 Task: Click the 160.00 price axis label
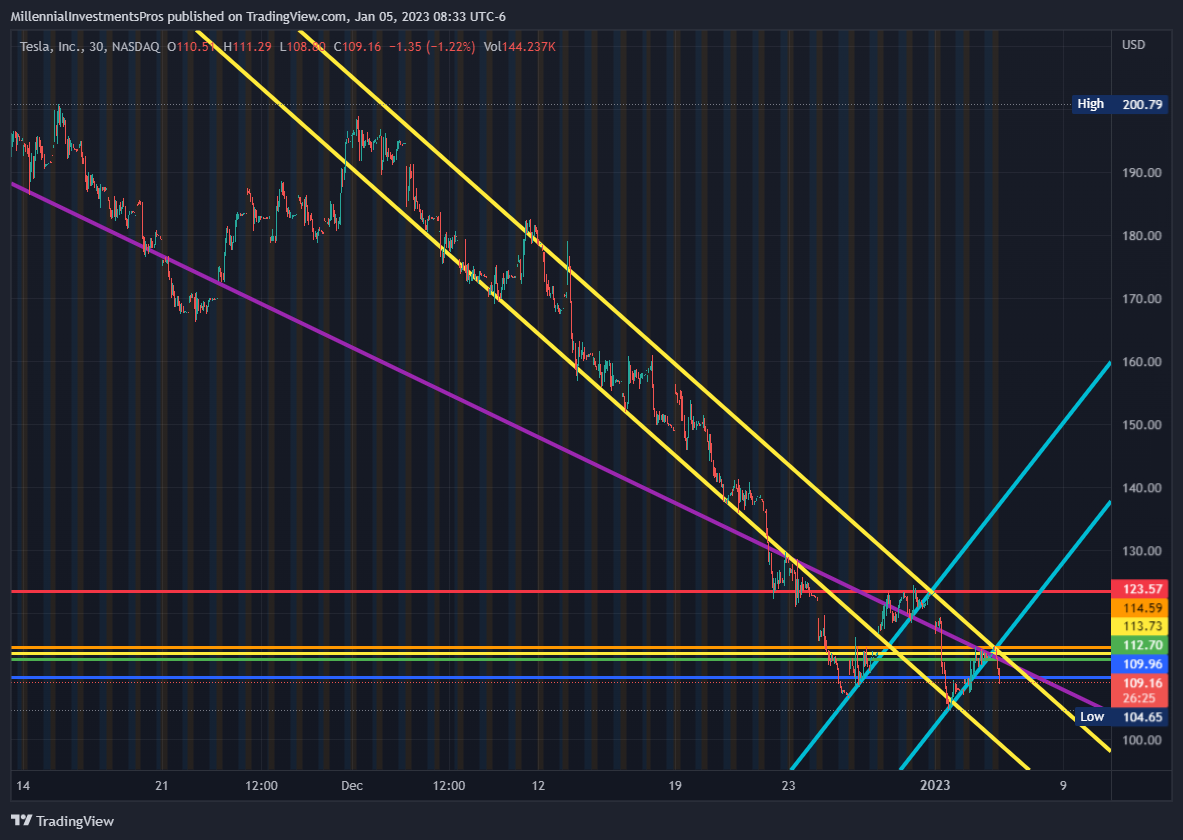(1142, 362)
